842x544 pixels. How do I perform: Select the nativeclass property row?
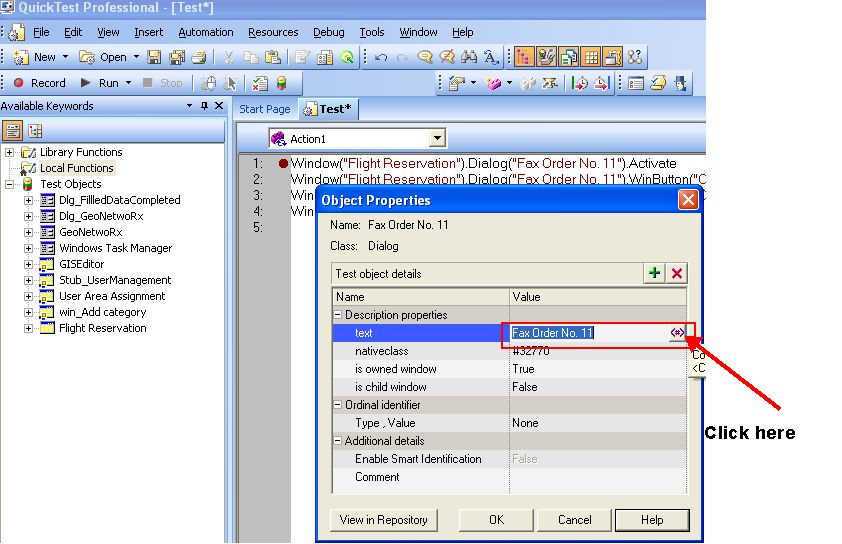[509, 351]
